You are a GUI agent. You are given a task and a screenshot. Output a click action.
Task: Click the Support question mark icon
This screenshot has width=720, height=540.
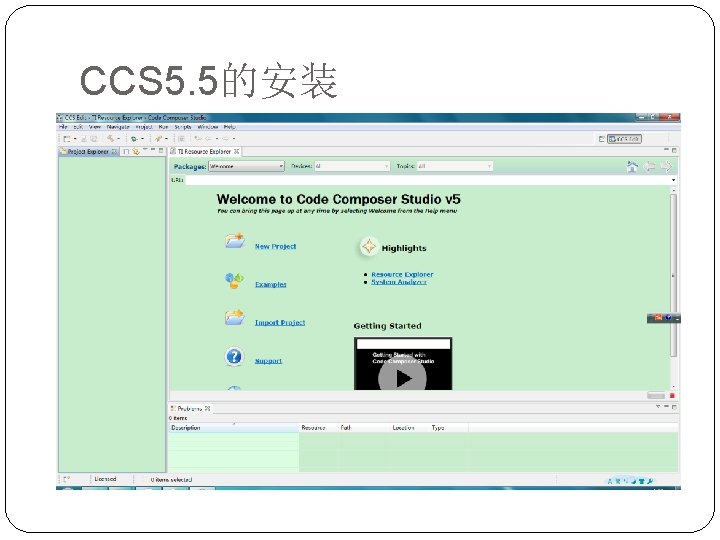tap(234, 356)
